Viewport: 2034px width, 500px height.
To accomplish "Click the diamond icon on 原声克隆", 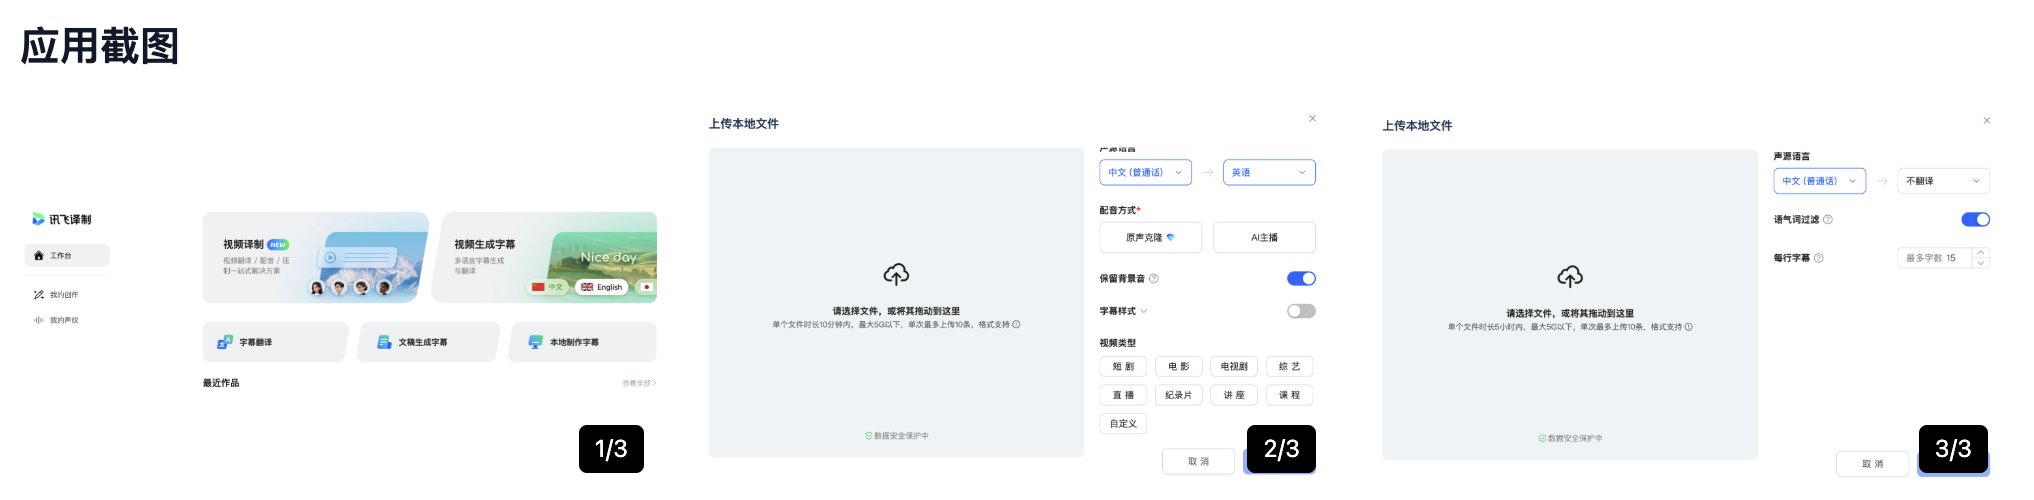I will coord(1170,238).
